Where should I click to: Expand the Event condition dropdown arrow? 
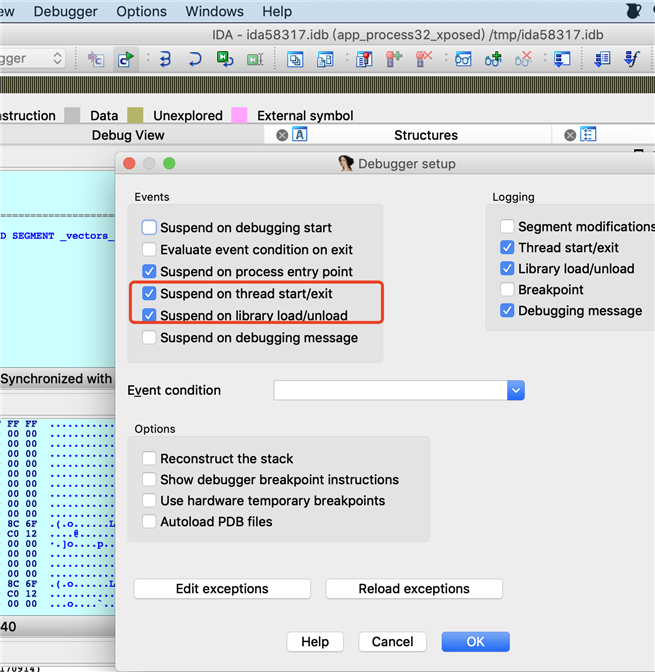tap(516, 390)
